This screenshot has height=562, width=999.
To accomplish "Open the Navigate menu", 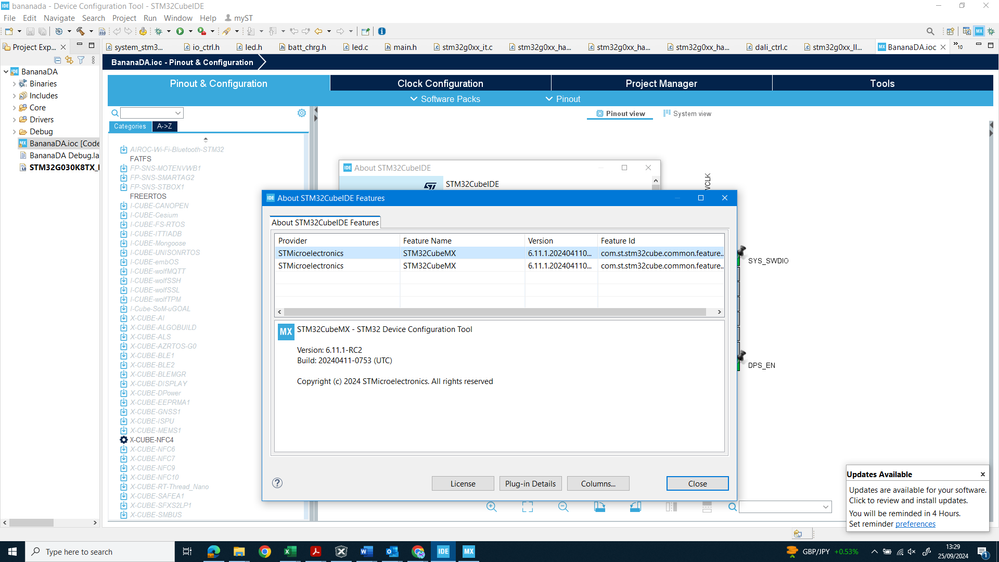I will coord(59,18).
